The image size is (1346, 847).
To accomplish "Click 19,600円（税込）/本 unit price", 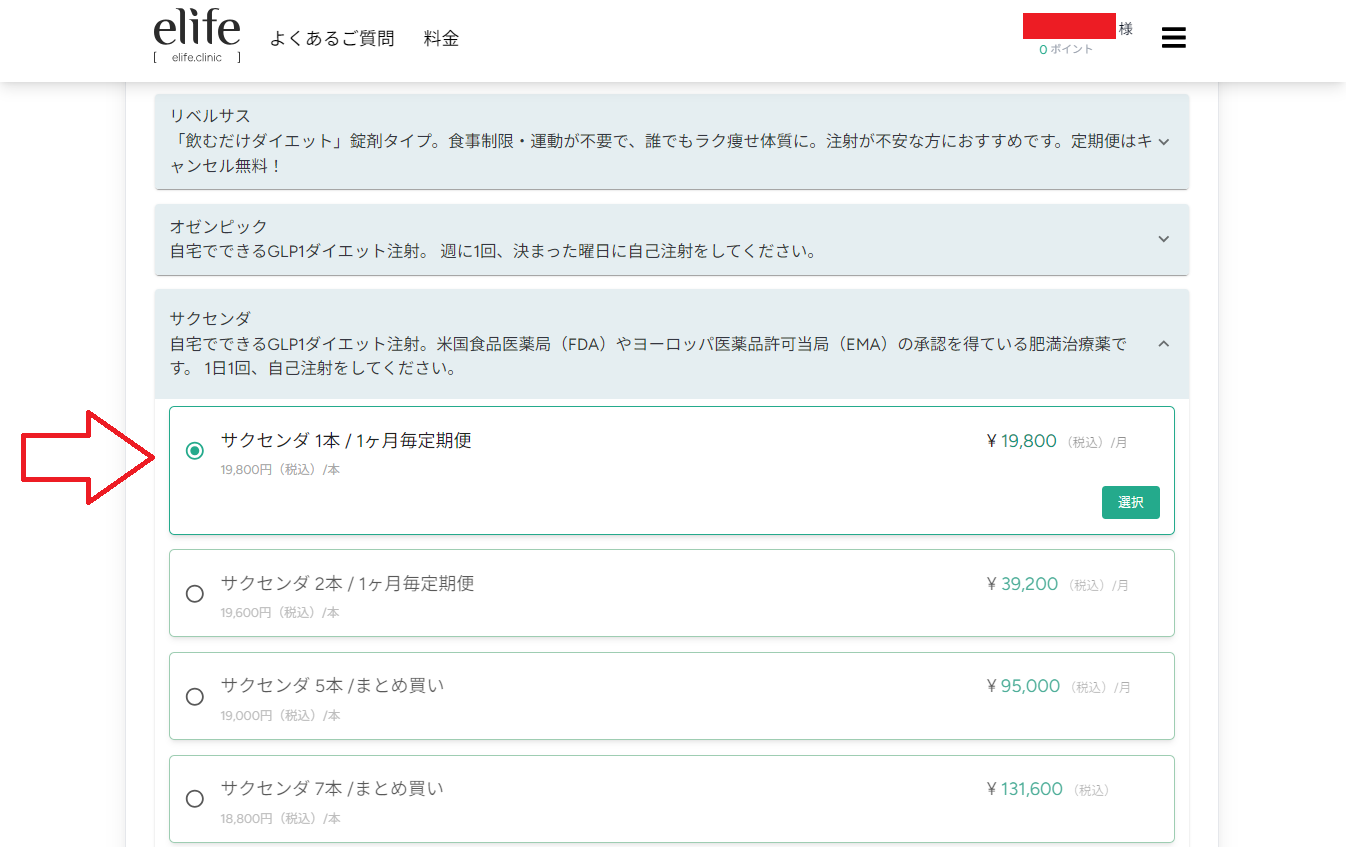I will 280,612.
